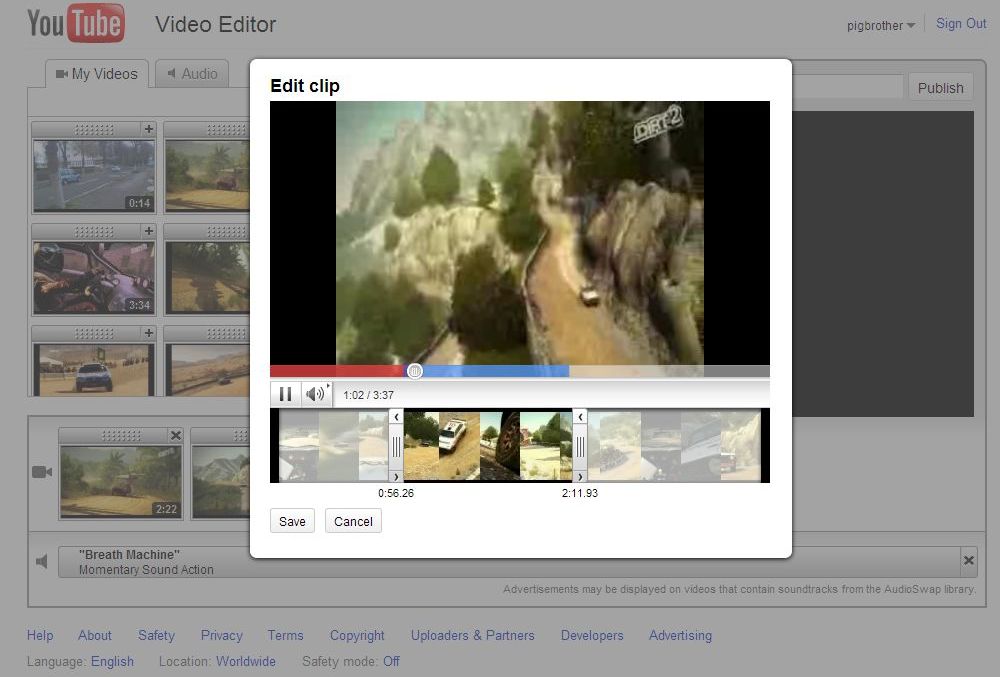Nudge the end trim handle right

coord(579,477)
